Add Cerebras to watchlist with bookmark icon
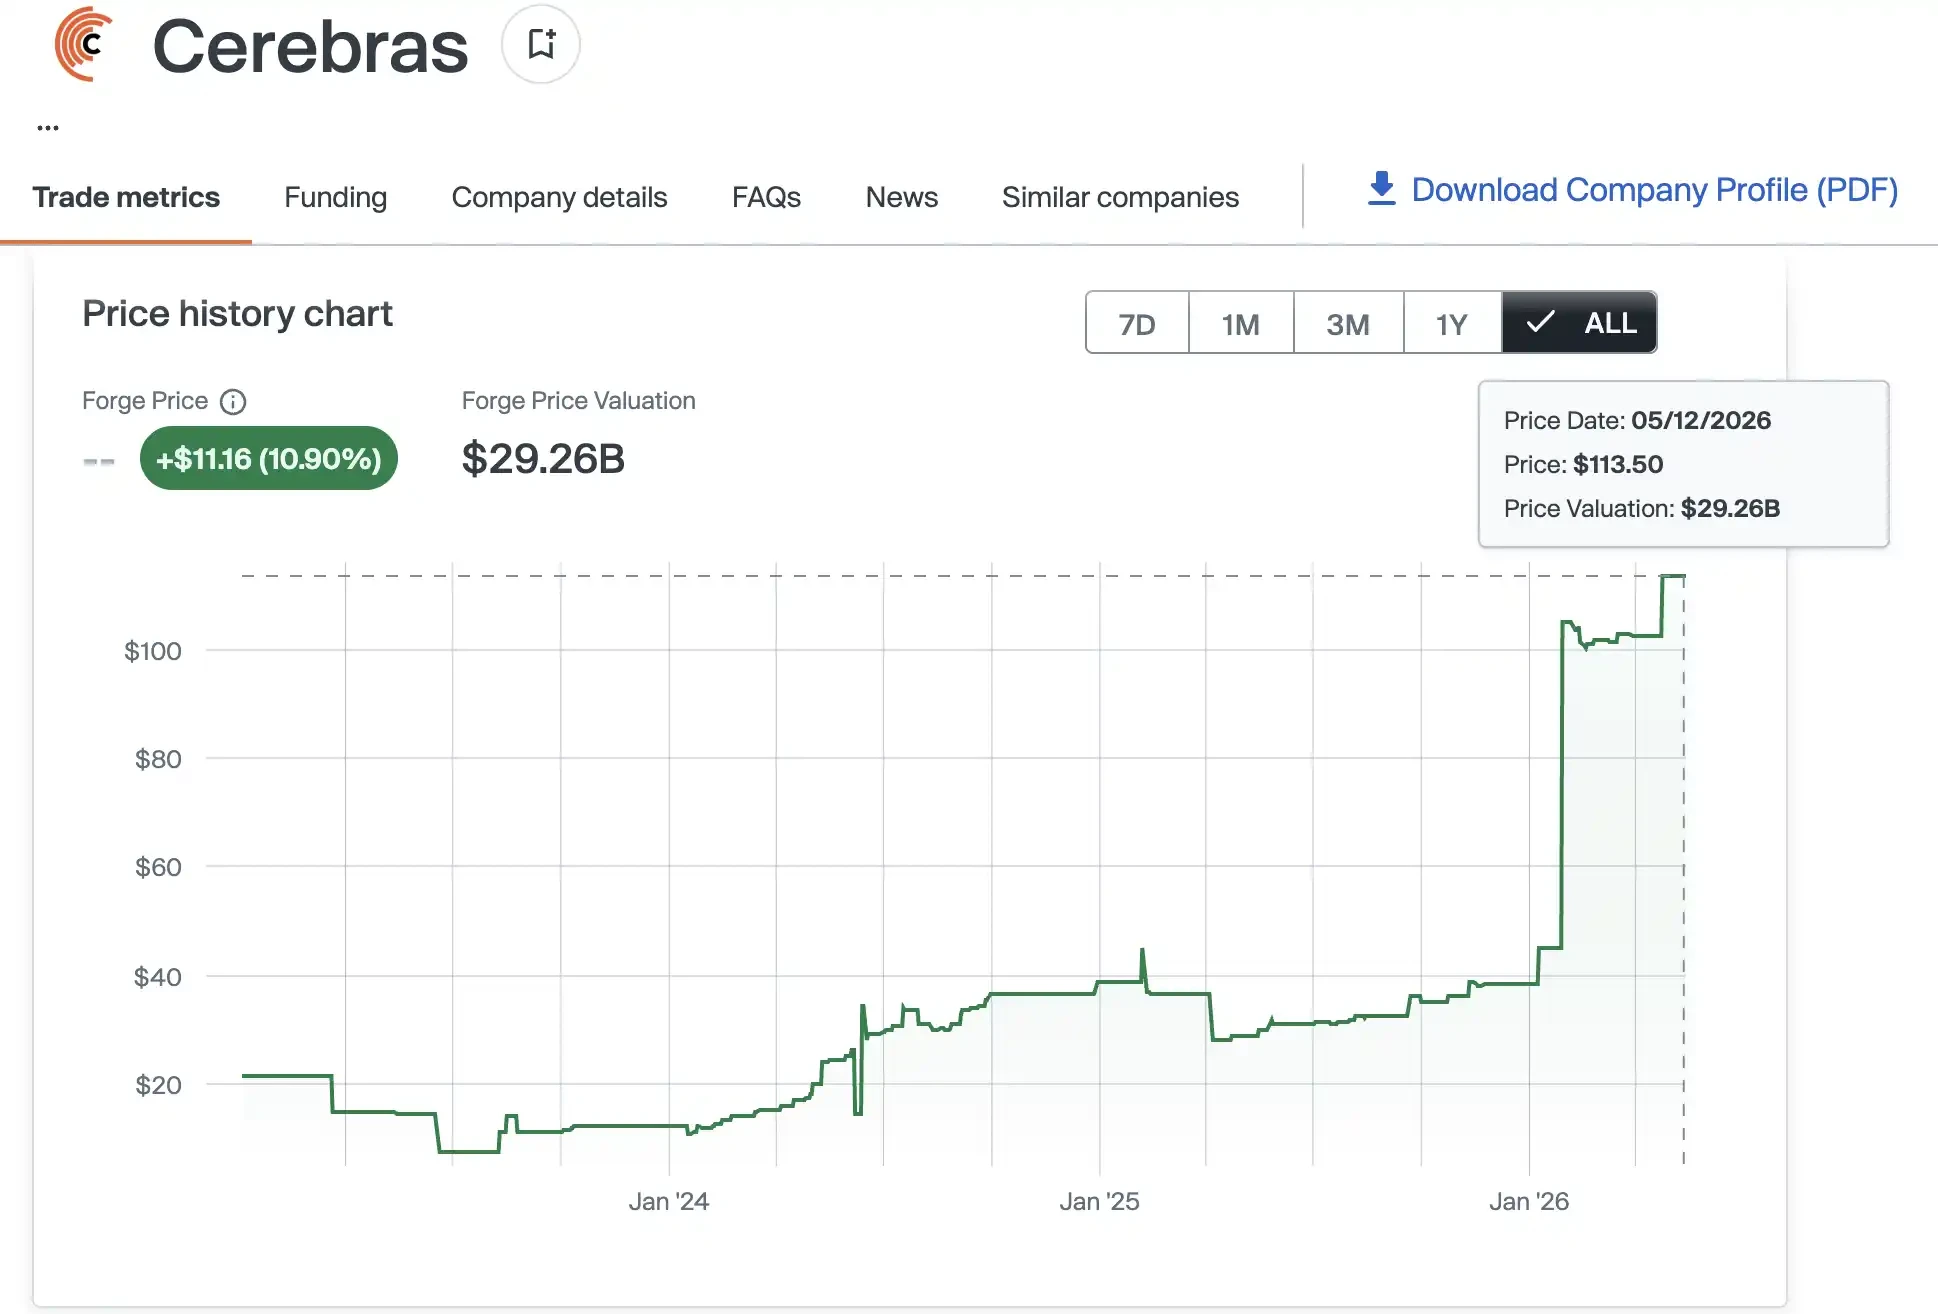This screenshot has width=1938, height=1314. coord(541,44)
